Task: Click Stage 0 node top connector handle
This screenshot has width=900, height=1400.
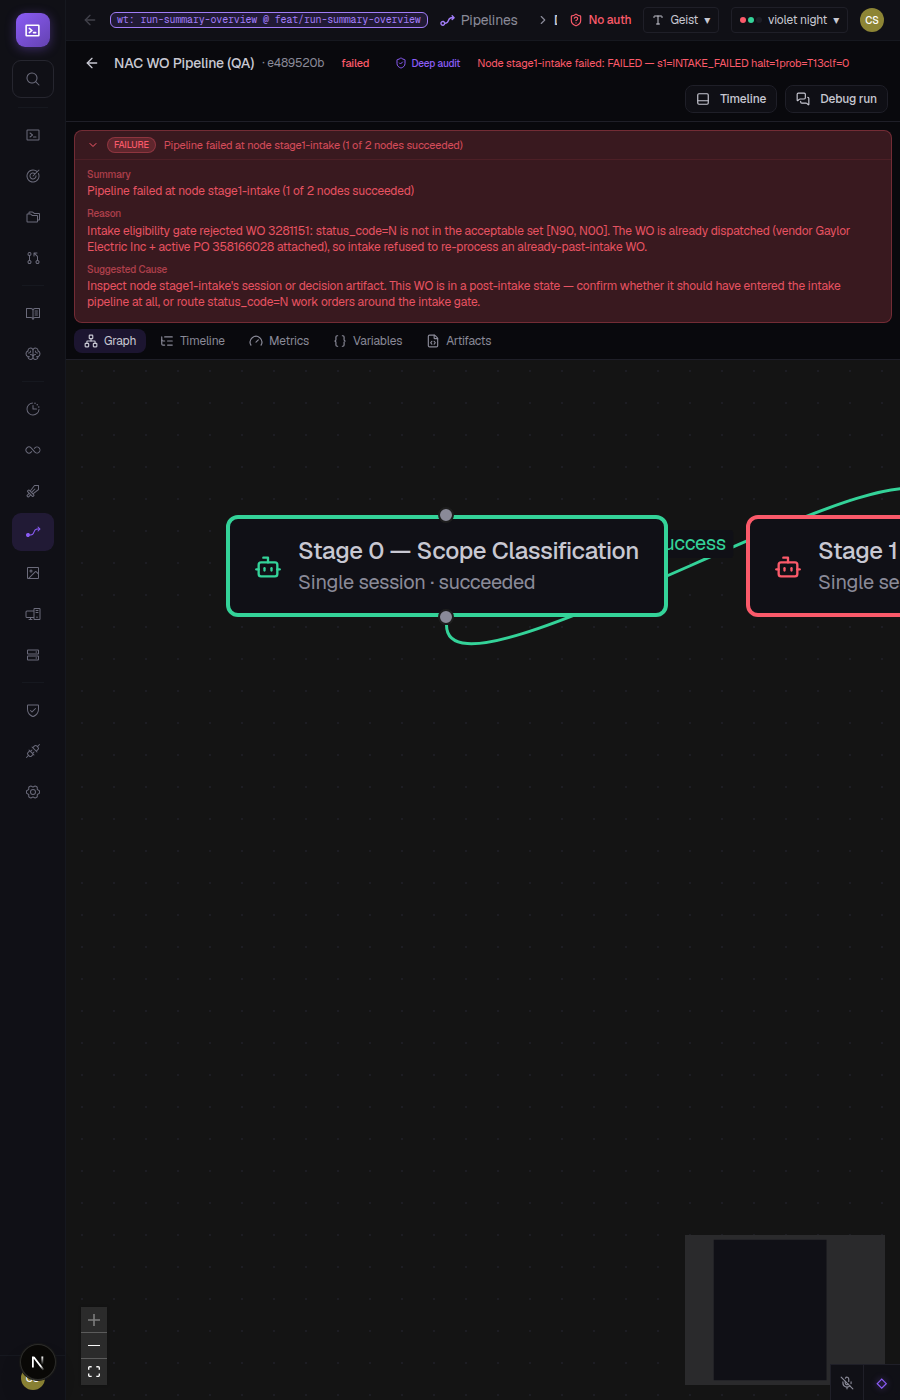Action: click(x=446, y=515)
